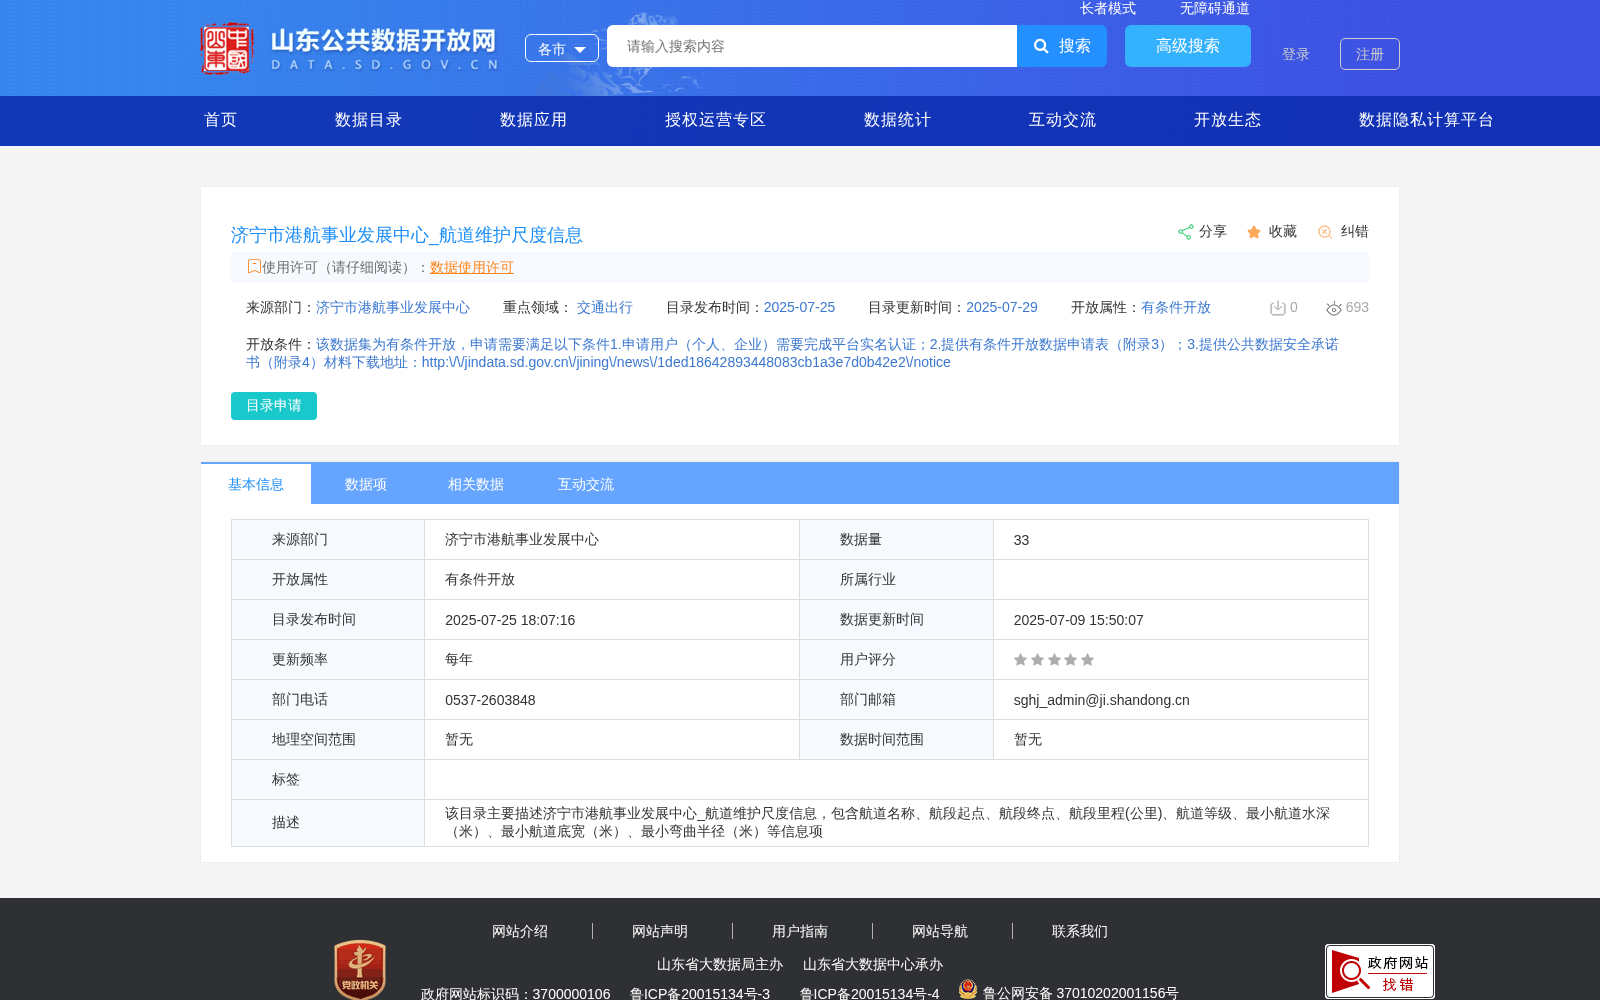Click the email sghj_admin@ji.shandong.cn

pos(1102,700)
